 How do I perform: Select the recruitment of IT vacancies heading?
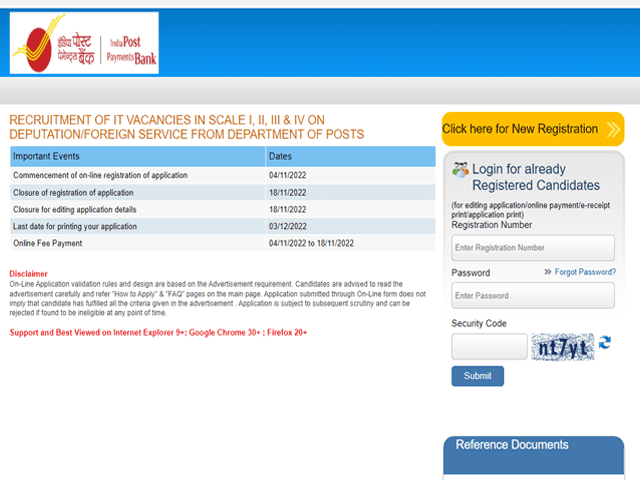click(x=187, y=127)
